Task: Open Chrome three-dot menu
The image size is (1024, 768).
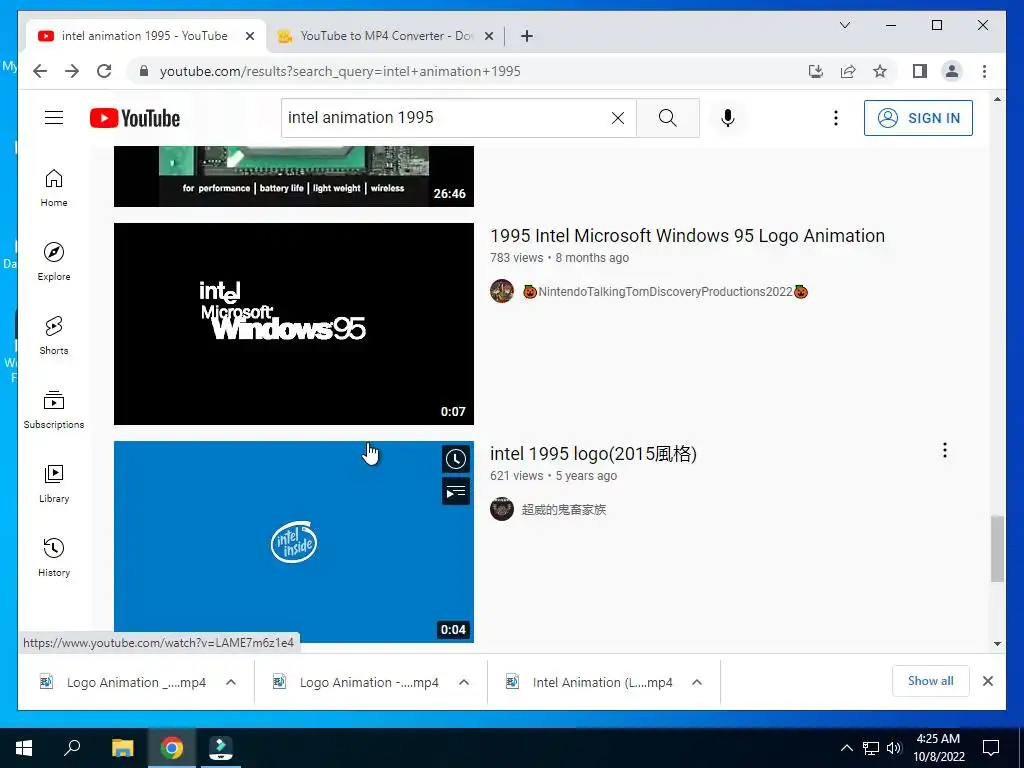Action: pyautogui.click(x=984, y=71)
